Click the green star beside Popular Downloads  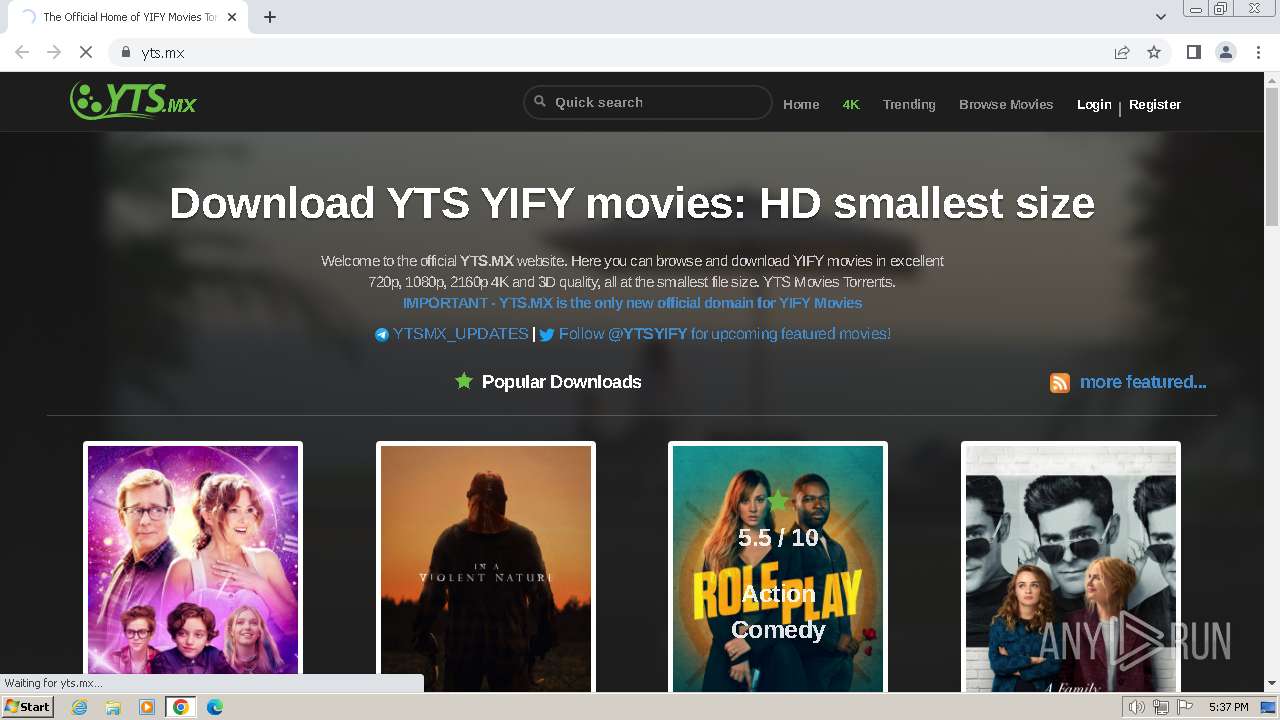point(464,381)
